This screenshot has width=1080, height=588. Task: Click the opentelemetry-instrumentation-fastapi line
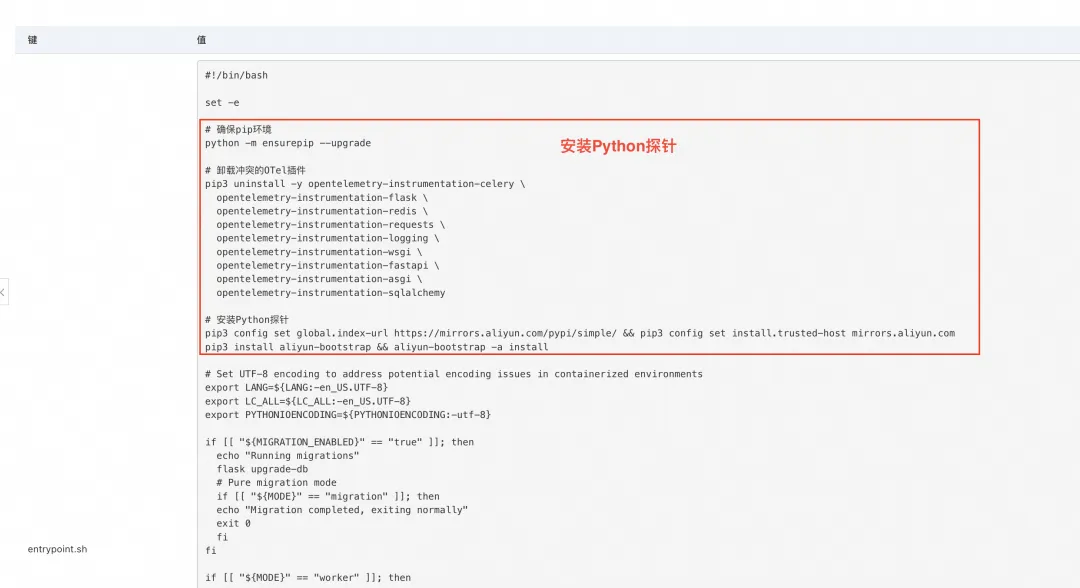point(328,265)
